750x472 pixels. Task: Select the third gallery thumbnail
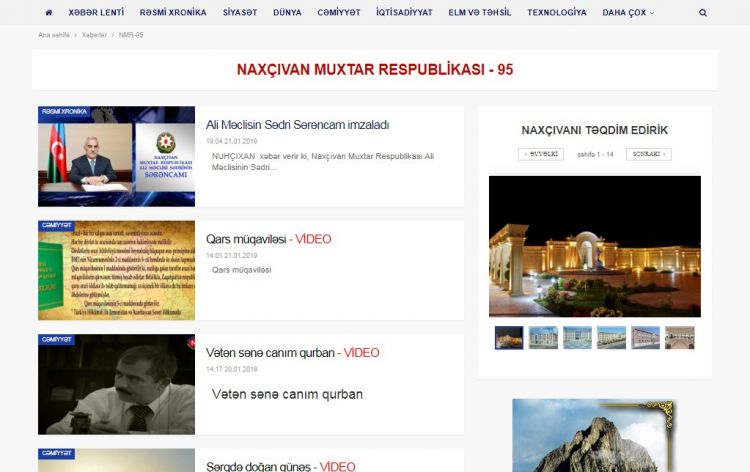[577, 338]
